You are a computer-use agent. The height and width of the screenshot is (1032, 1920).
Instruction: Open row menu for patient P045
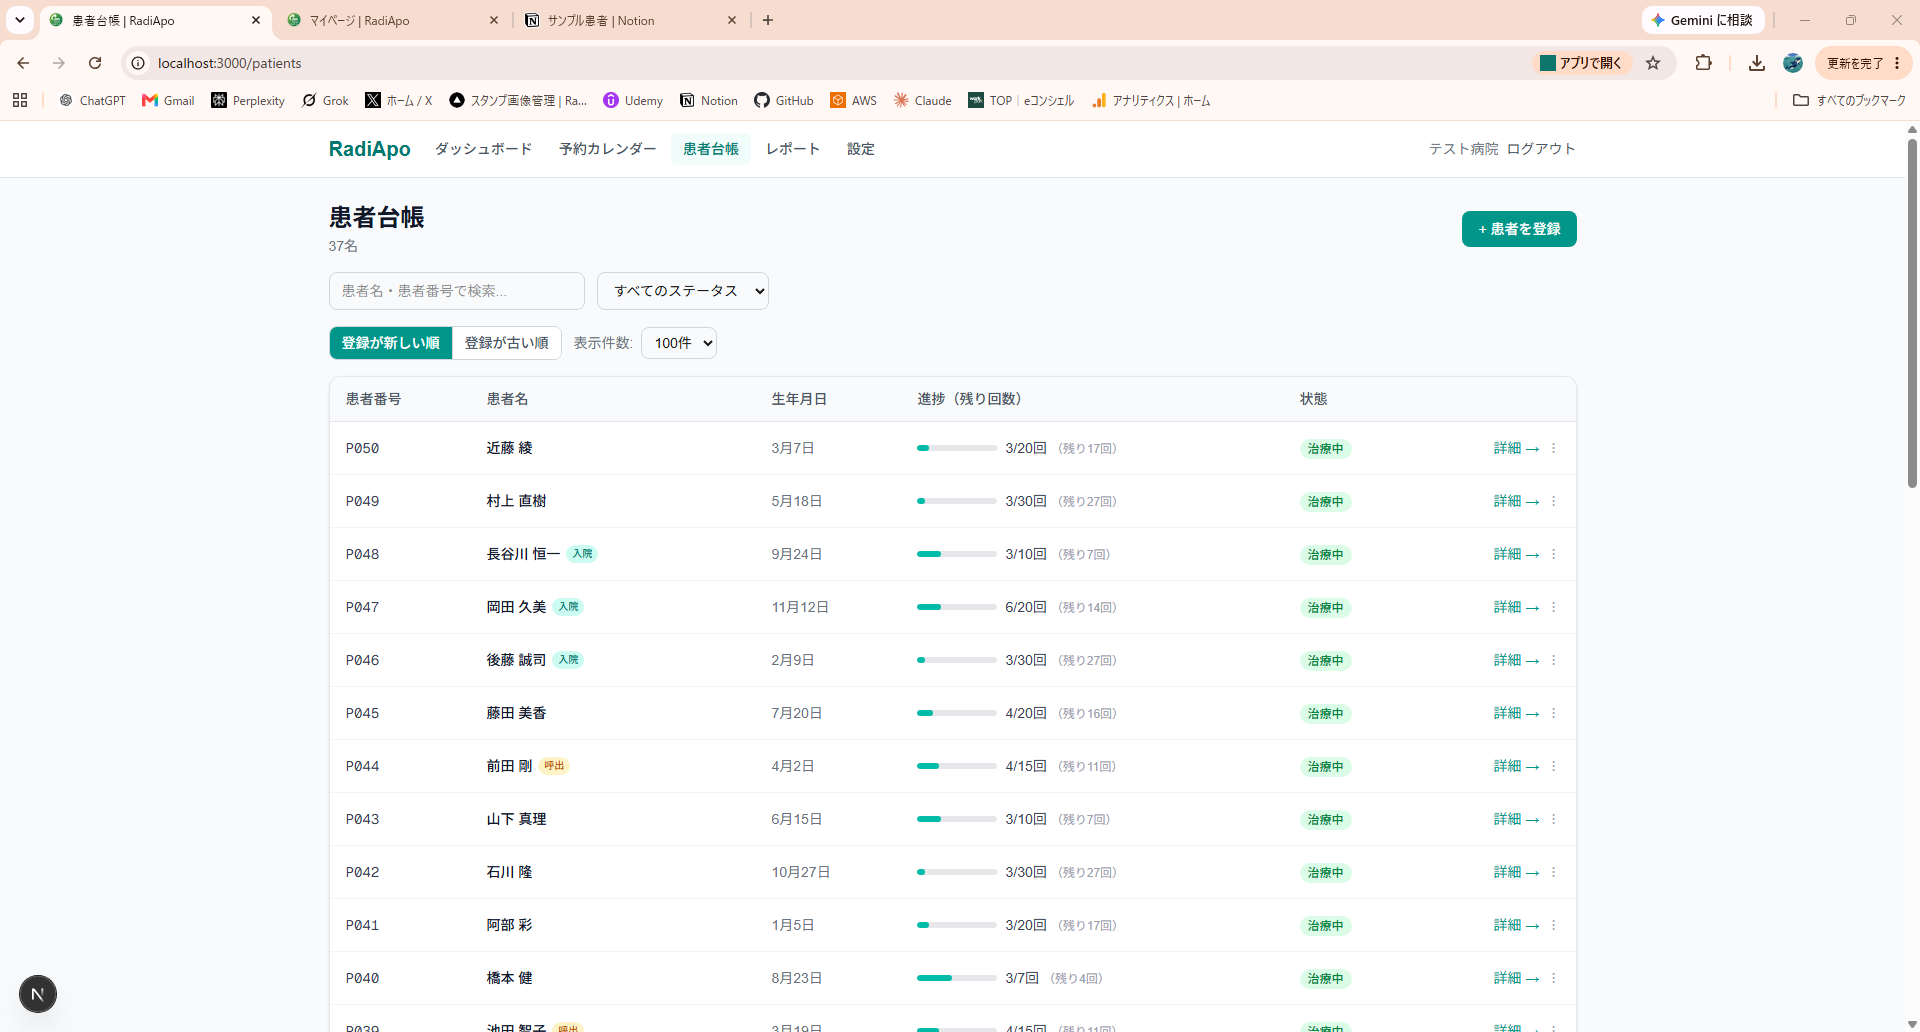coord(1553,713)
